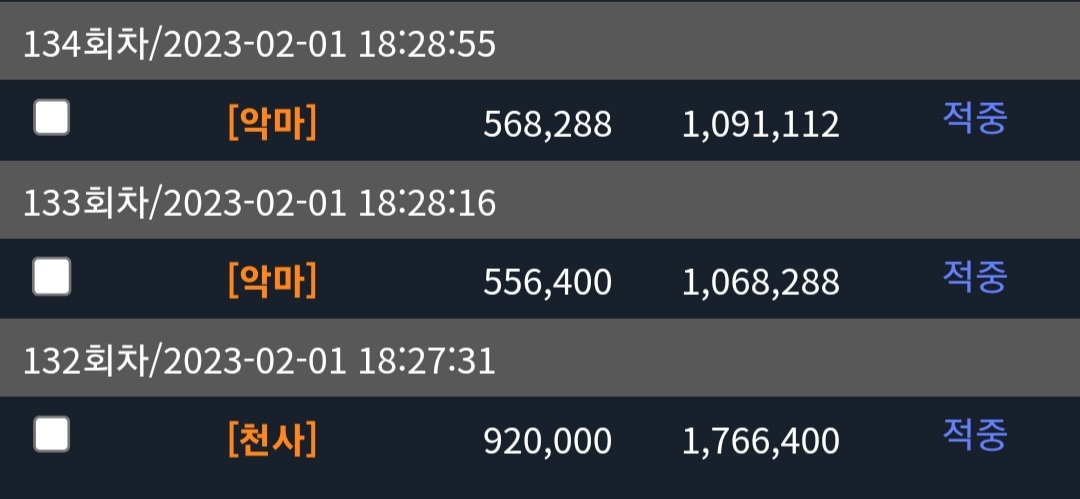Image resolution: width=1080 pixels, height=499 pixels.
Task: Click the orange [천사] pick label
Action: pyautogui.click(x=272, y=440)
